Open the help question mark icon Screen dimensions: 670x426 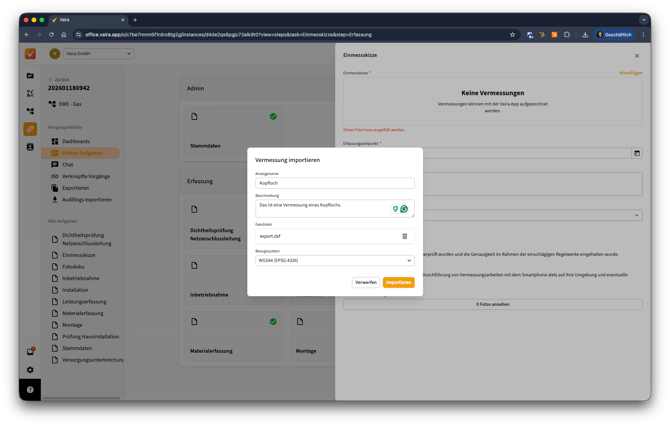[30, 389]
